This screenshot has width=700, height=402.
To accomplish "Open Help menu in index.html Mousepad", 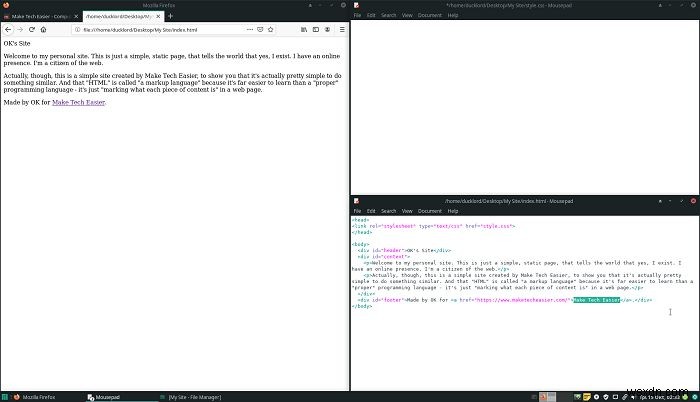I will click(453, 211).
